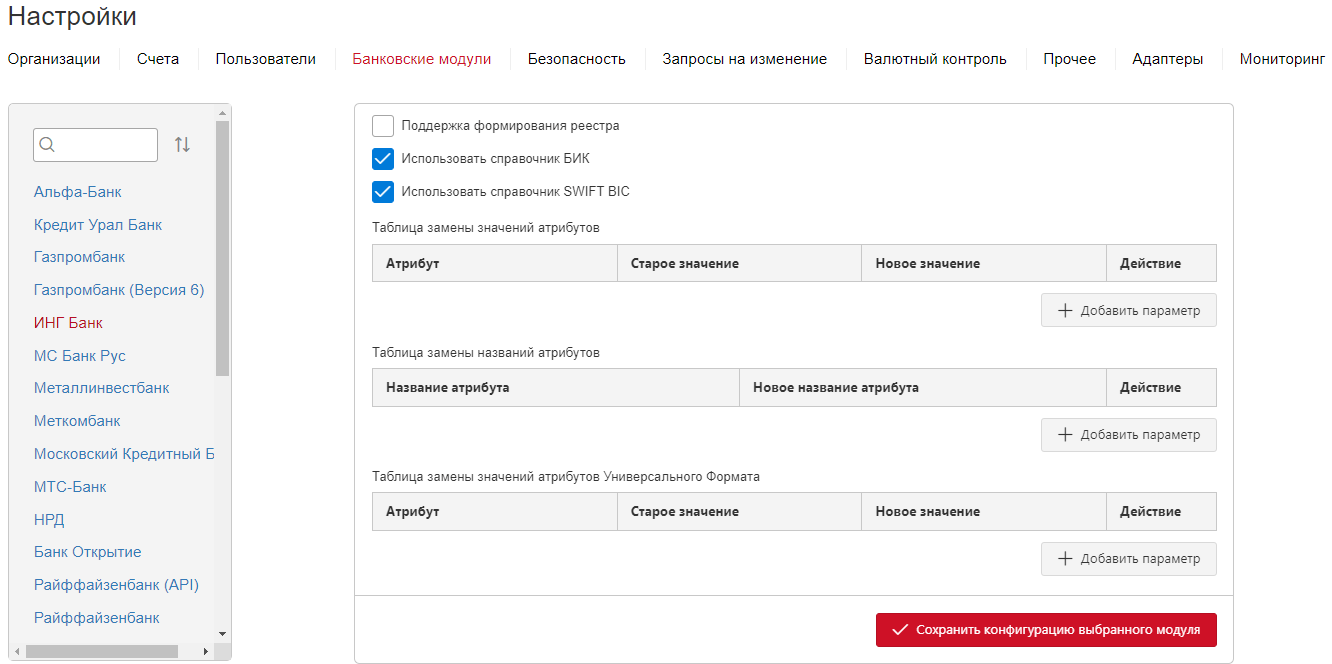Open the Организации tab

click(x=54, y=59)
